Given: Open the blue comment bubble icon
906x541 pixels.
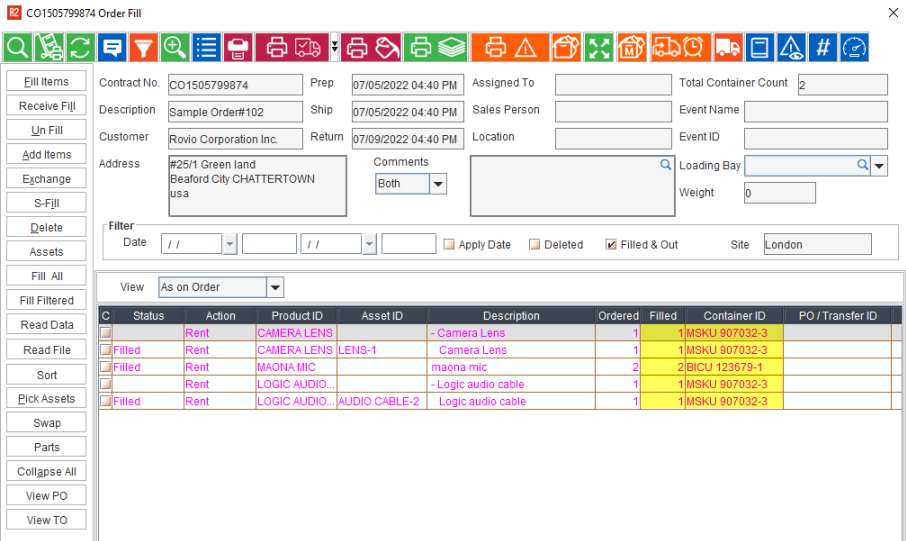Looking at the screenshot, I should (112, 47).
